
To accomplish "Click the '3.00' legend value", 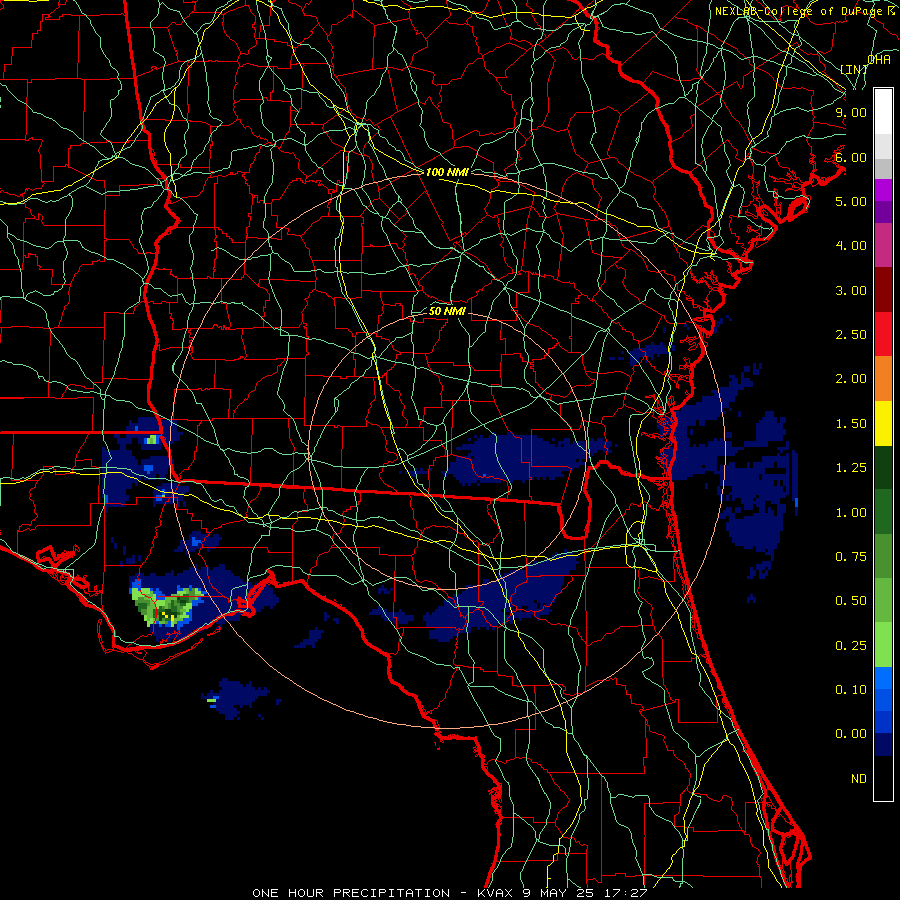I will [x=851, y=290].
